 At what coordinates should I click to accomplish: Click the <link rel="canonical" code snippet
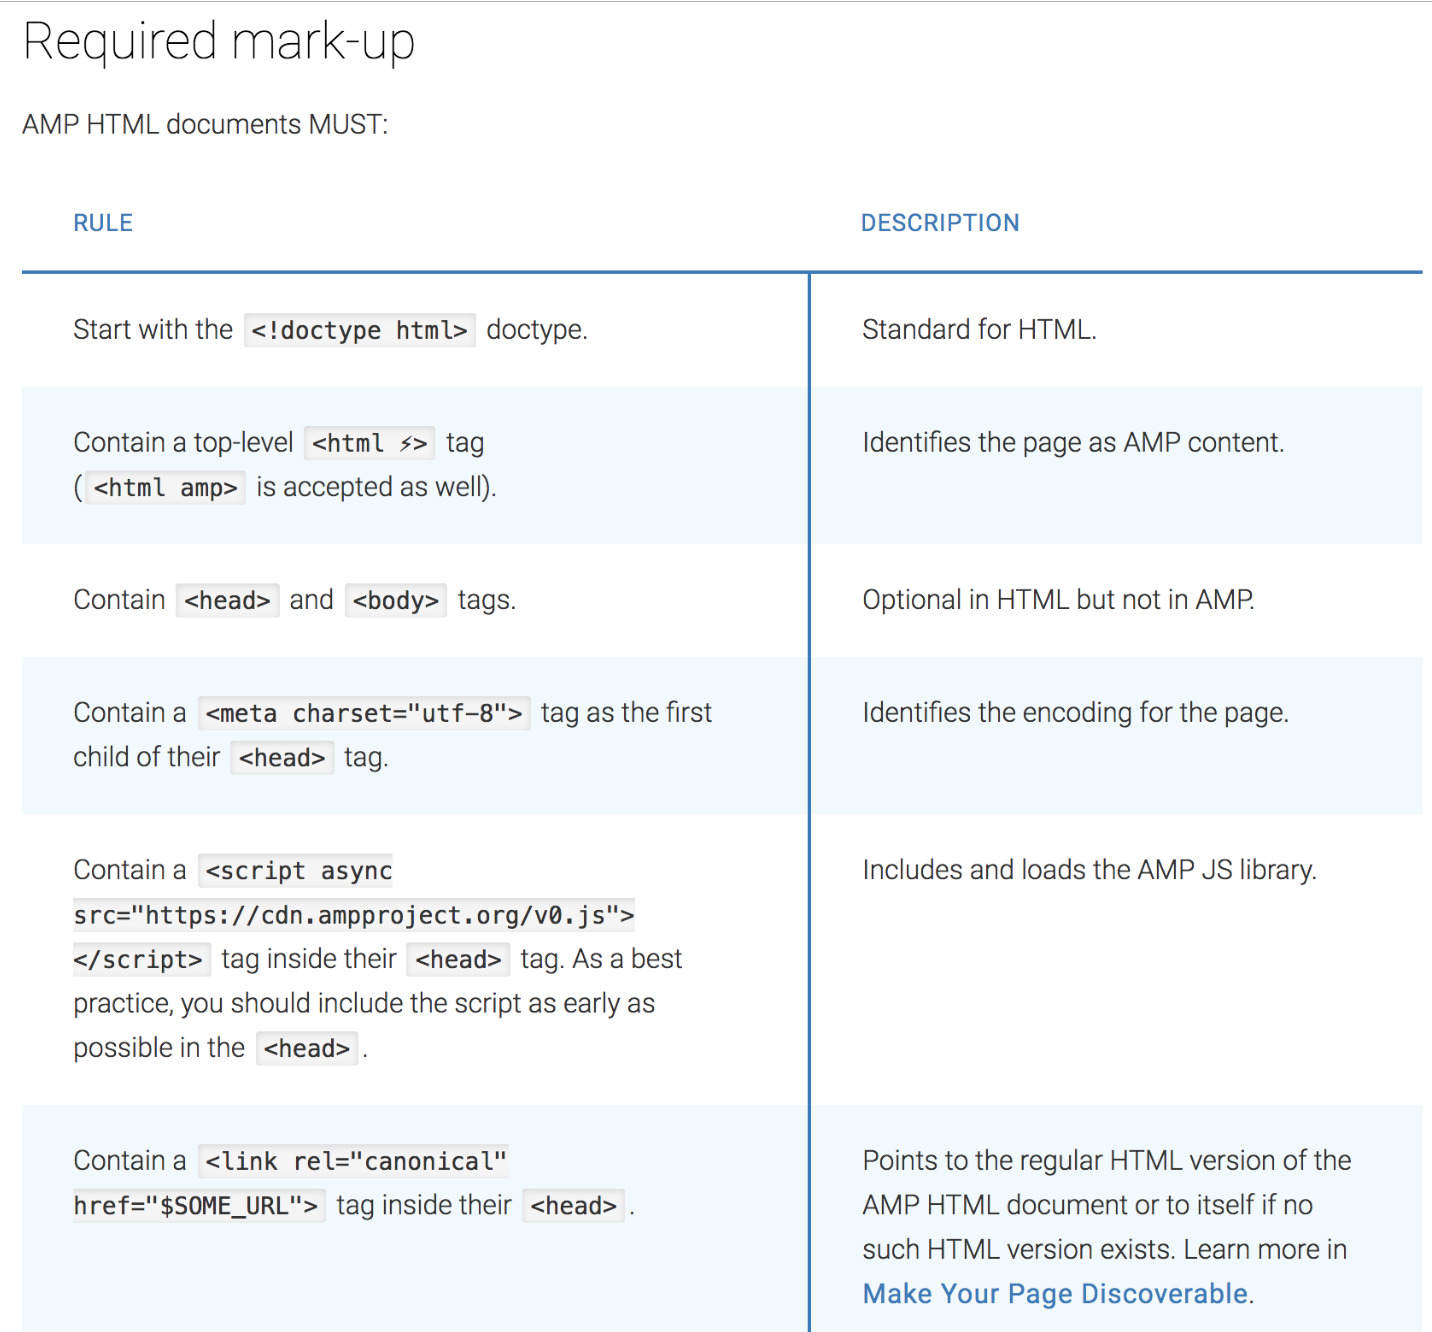(354, 1162)
